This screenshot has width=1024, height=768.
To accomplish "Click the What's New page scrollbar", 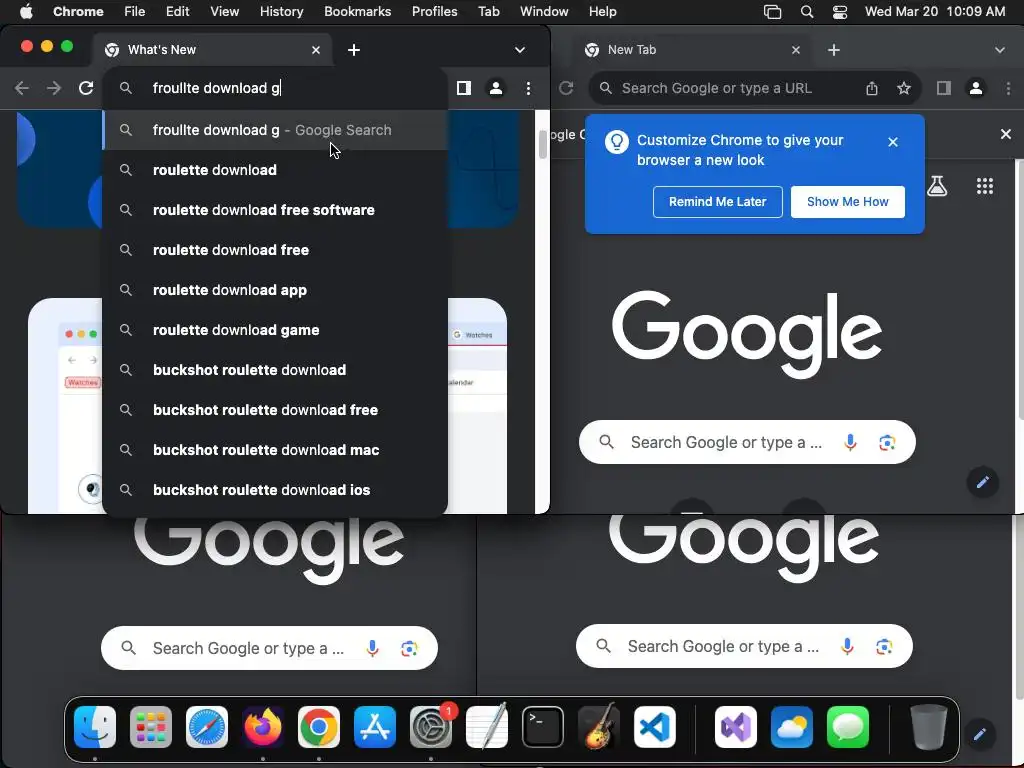I will (x=543, y=144).
